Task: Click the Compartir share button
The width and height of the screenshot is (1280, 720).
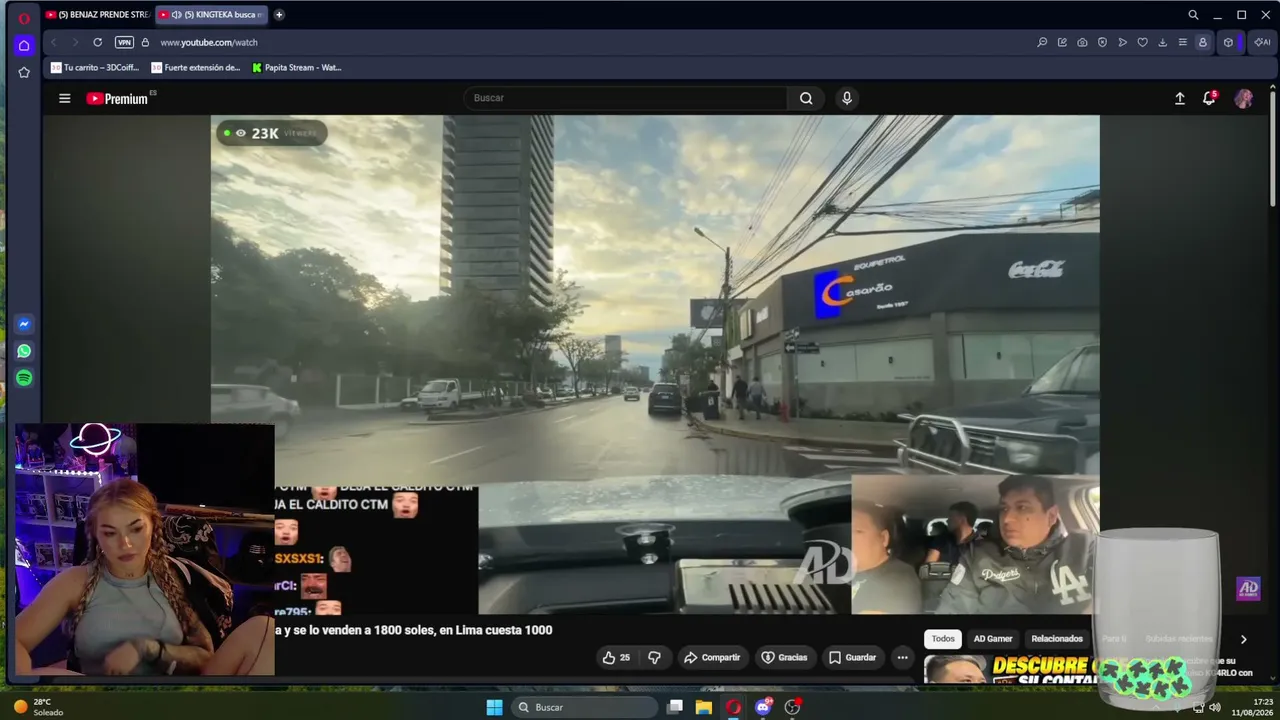Action: coord(712,657)
